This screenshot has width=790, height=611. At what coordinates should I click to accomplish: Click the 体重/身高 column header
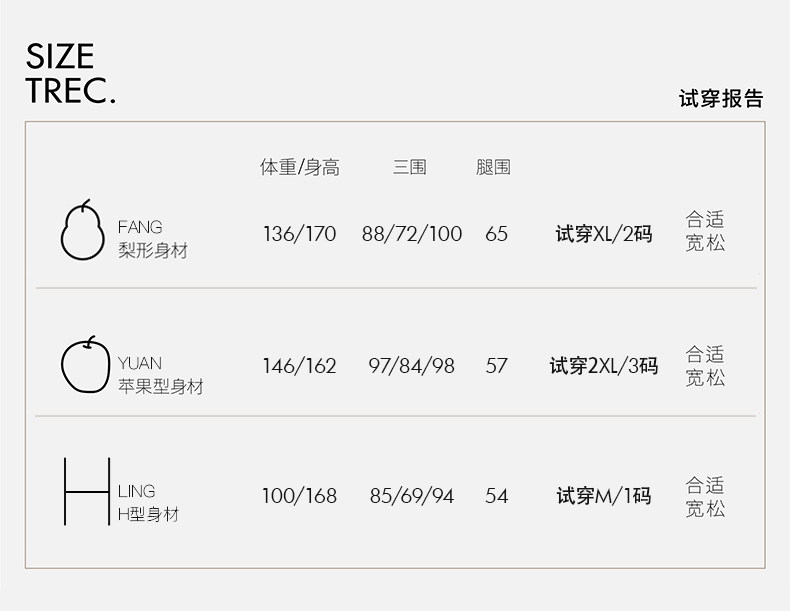point(300,168)
